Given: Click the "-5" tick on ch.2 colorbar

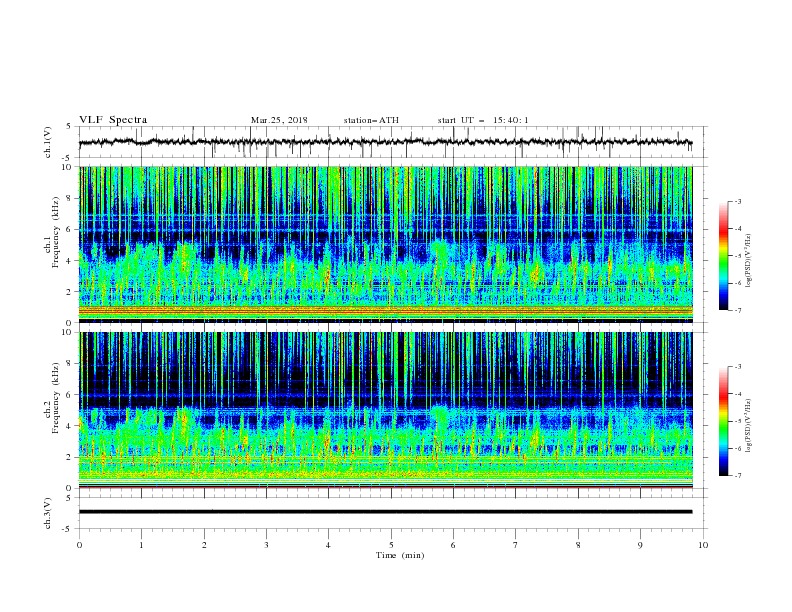Looking at the screenshot, I should coord(737,421).
